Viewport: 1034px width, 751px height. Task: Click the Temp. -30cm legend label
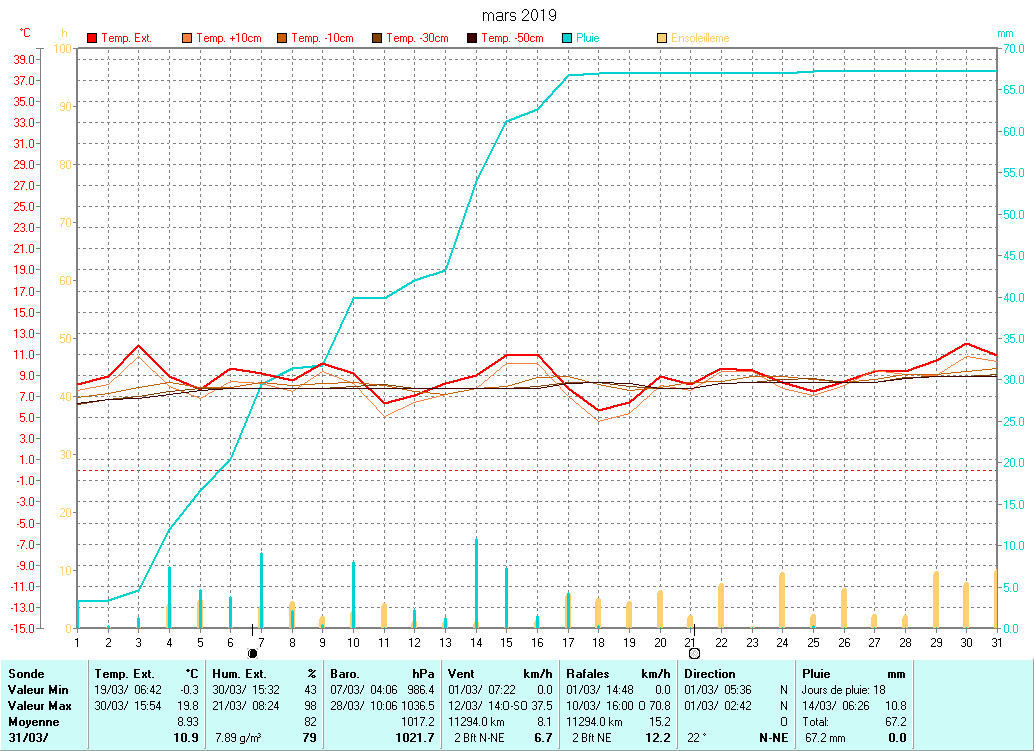[417, 38]
